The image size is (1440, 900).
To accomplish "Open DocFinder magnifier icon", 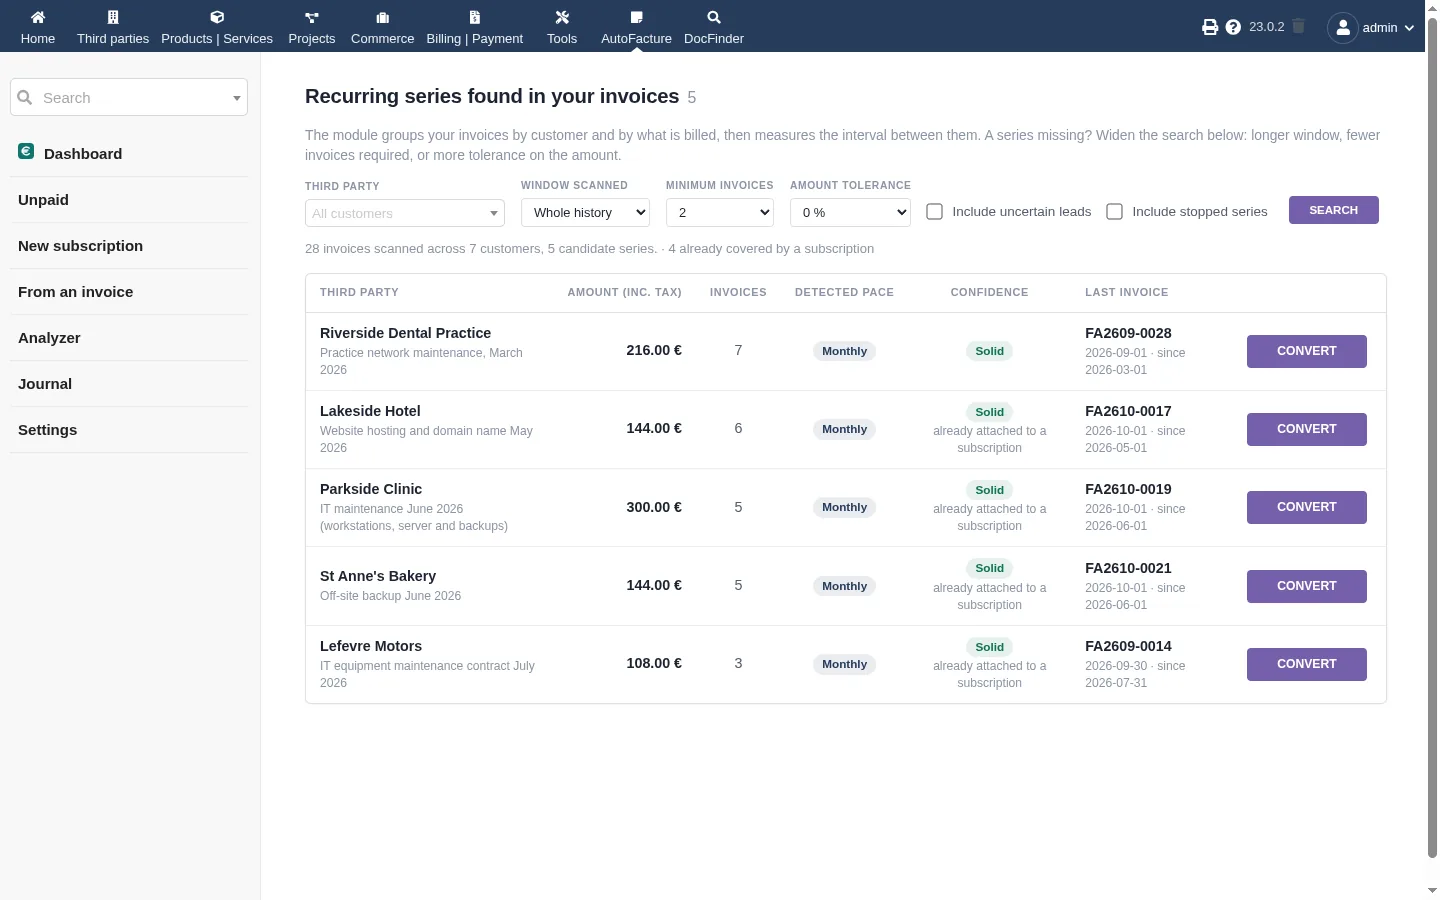I will tap(714, 17).
